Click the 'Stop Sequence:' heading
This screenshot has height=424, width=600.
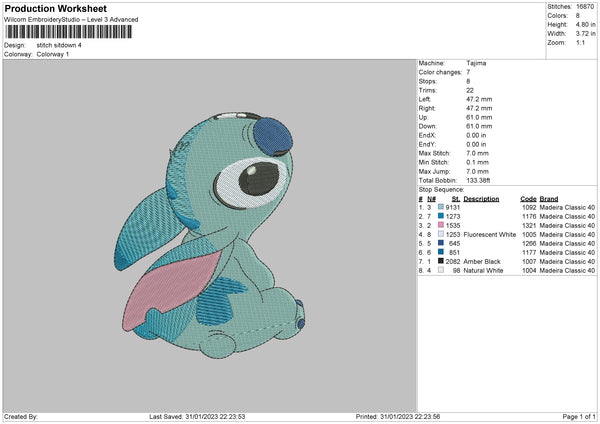tap(441, 189)
